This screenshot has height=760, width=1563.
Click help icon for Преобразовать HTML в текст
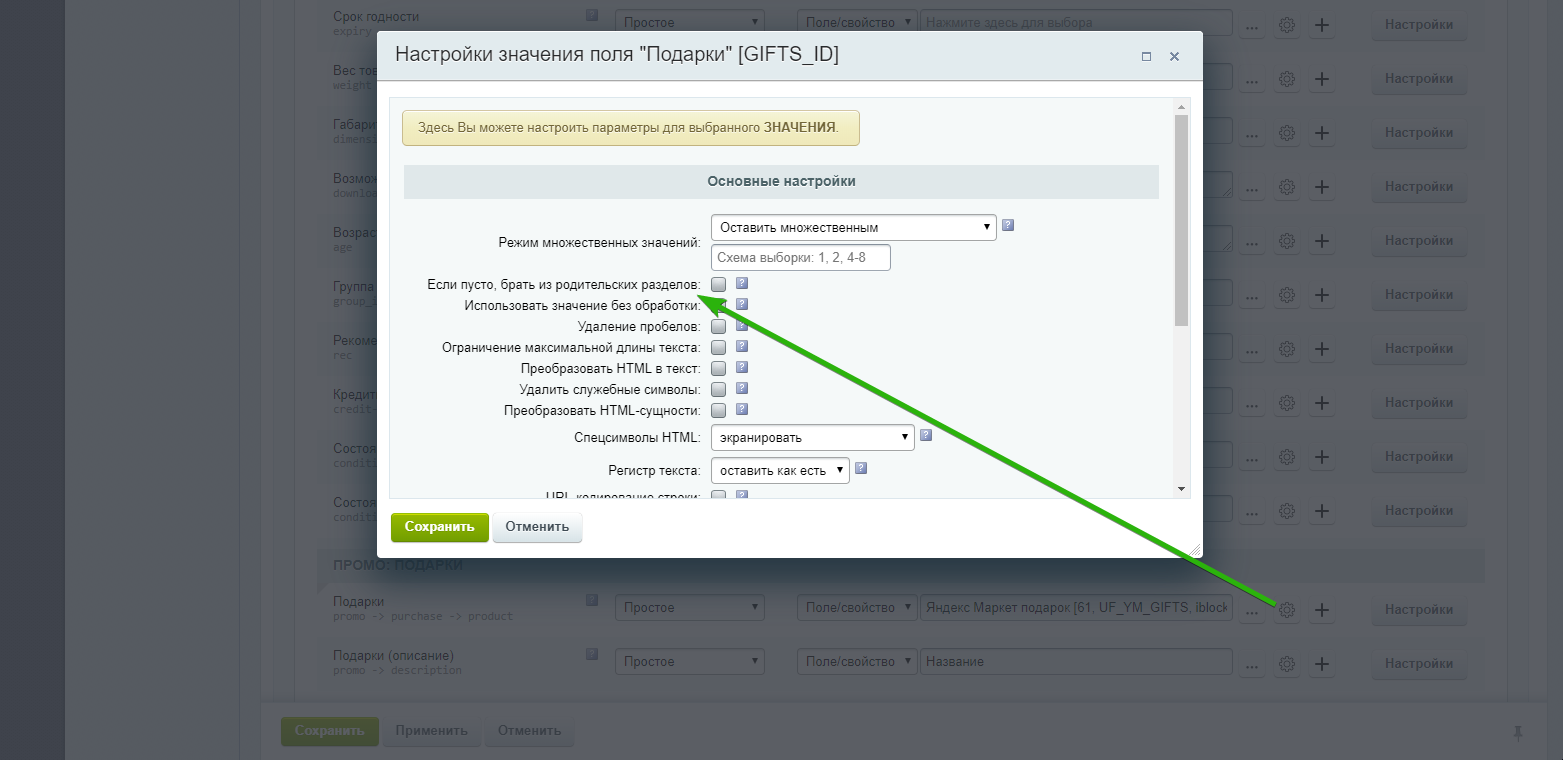(x=742, y=367)
